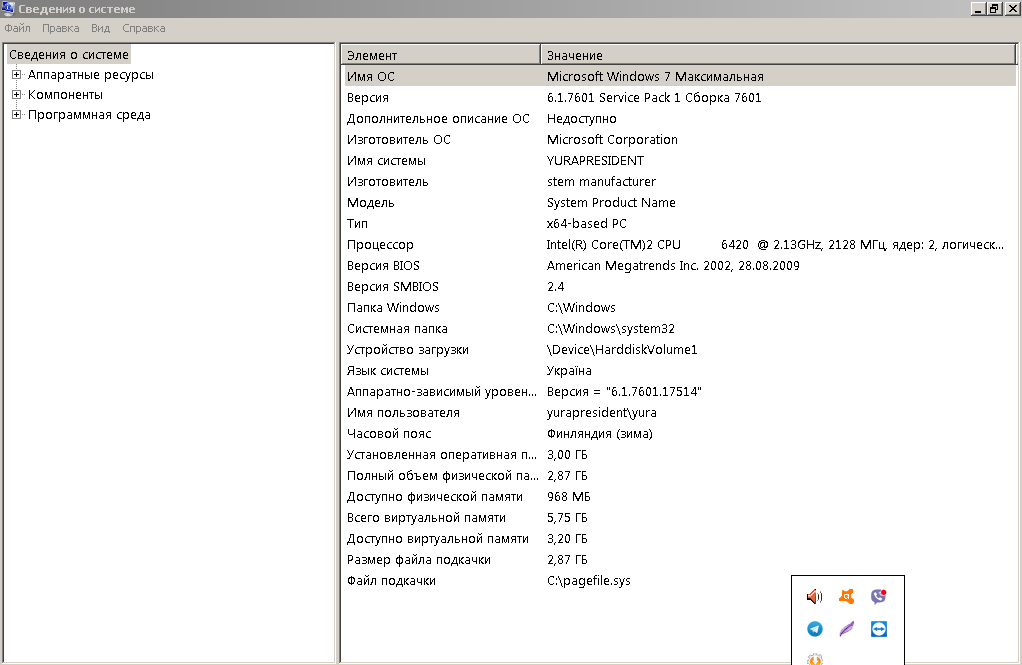
Task: Select the Полный объем физической па... row
Action: [x=680, y=476]
